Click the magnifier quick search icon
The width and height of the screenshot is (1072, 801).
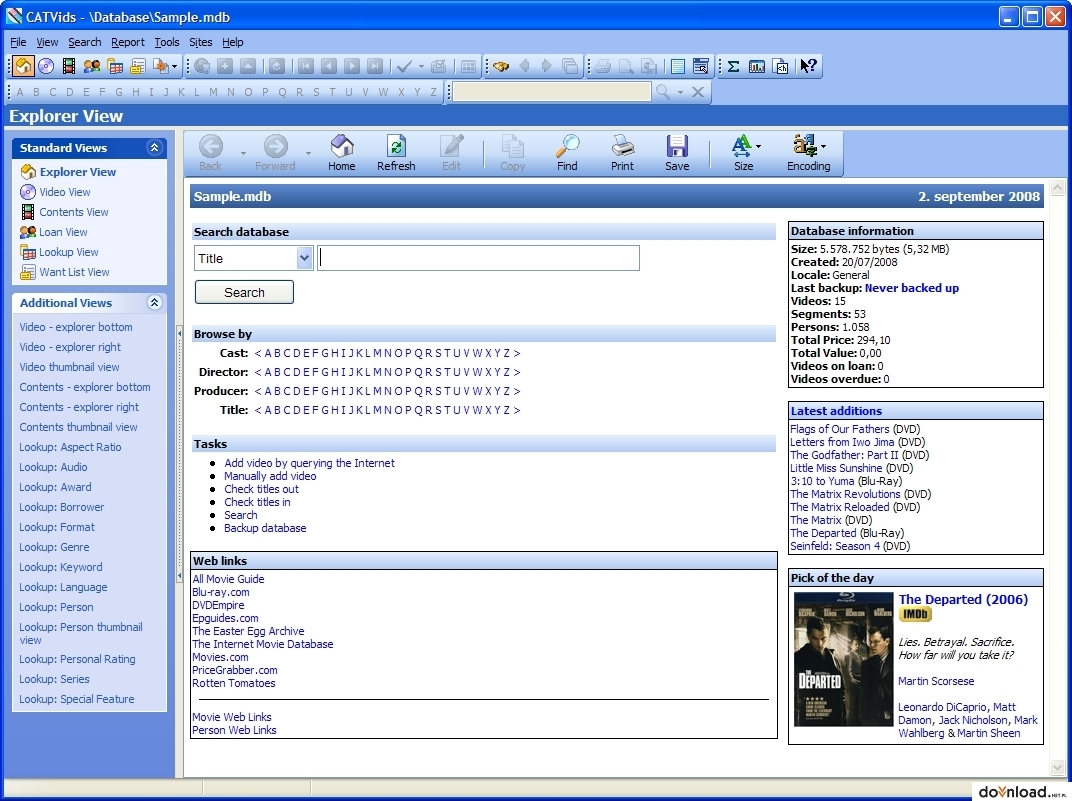coord(662,92)
